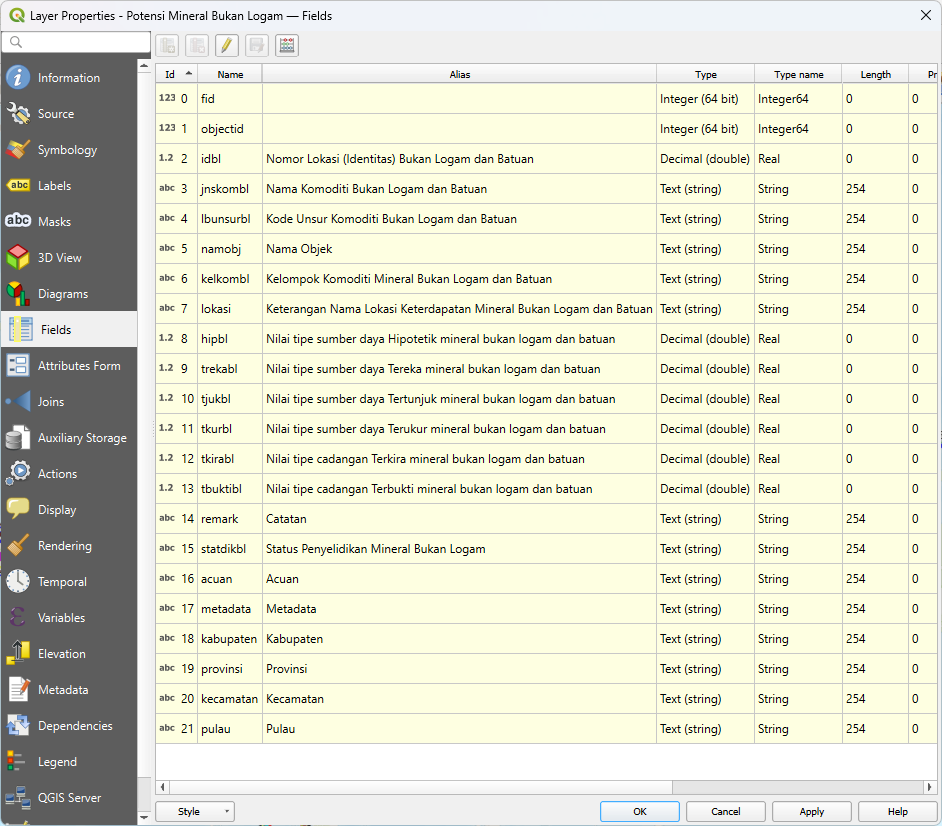Open the Metadata tab in the sidebar
942x826 pixels.
click(x=62, y=690)
